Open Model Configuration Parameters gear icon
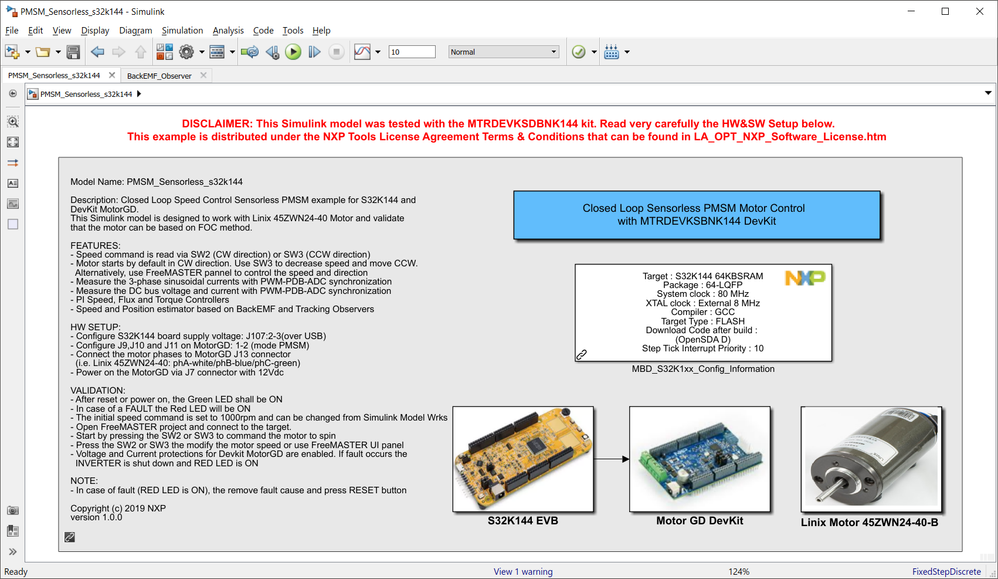The width and height of the screenshot is (998, 579). click(x=186, y=52)
